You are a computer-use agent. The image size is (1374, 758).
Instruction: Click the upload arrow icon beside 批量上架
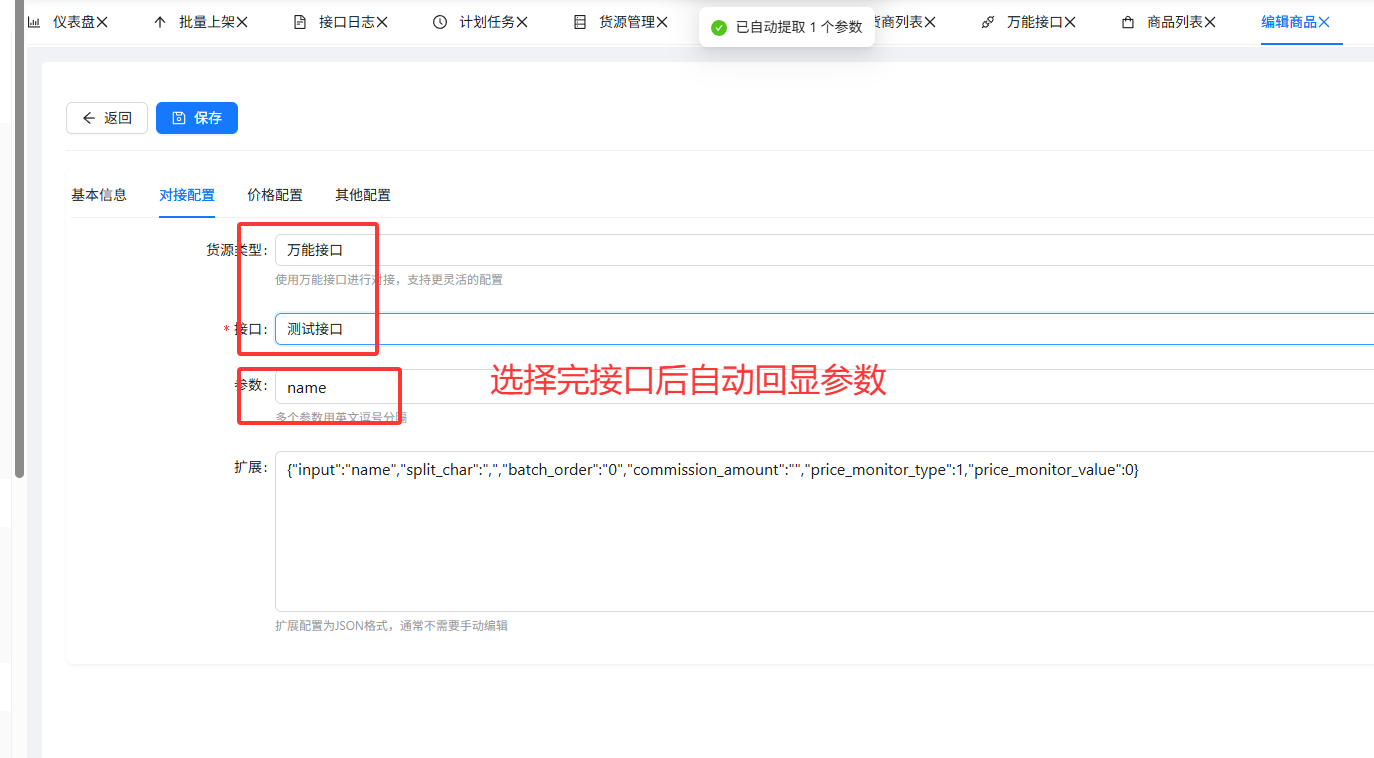coord(160,22)
